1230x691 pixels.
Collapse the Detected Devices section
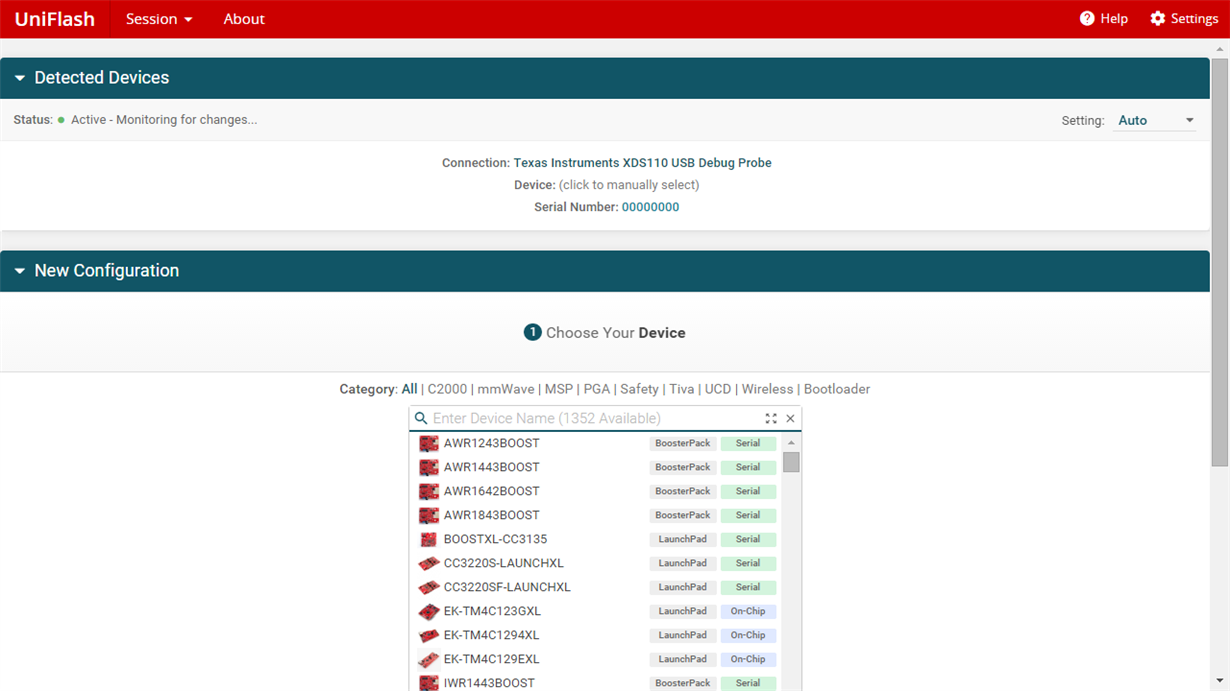[19, 78]
